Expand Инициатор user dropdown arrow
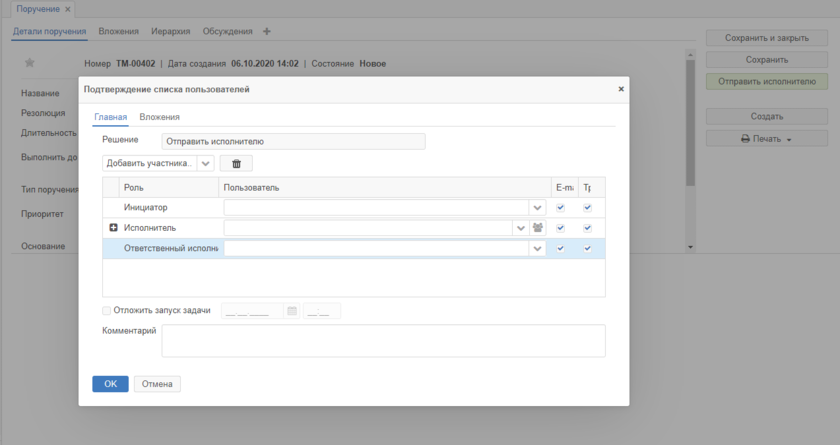This screenshot has width=840, height=445. pyautogui.click(x=537, y=208)
